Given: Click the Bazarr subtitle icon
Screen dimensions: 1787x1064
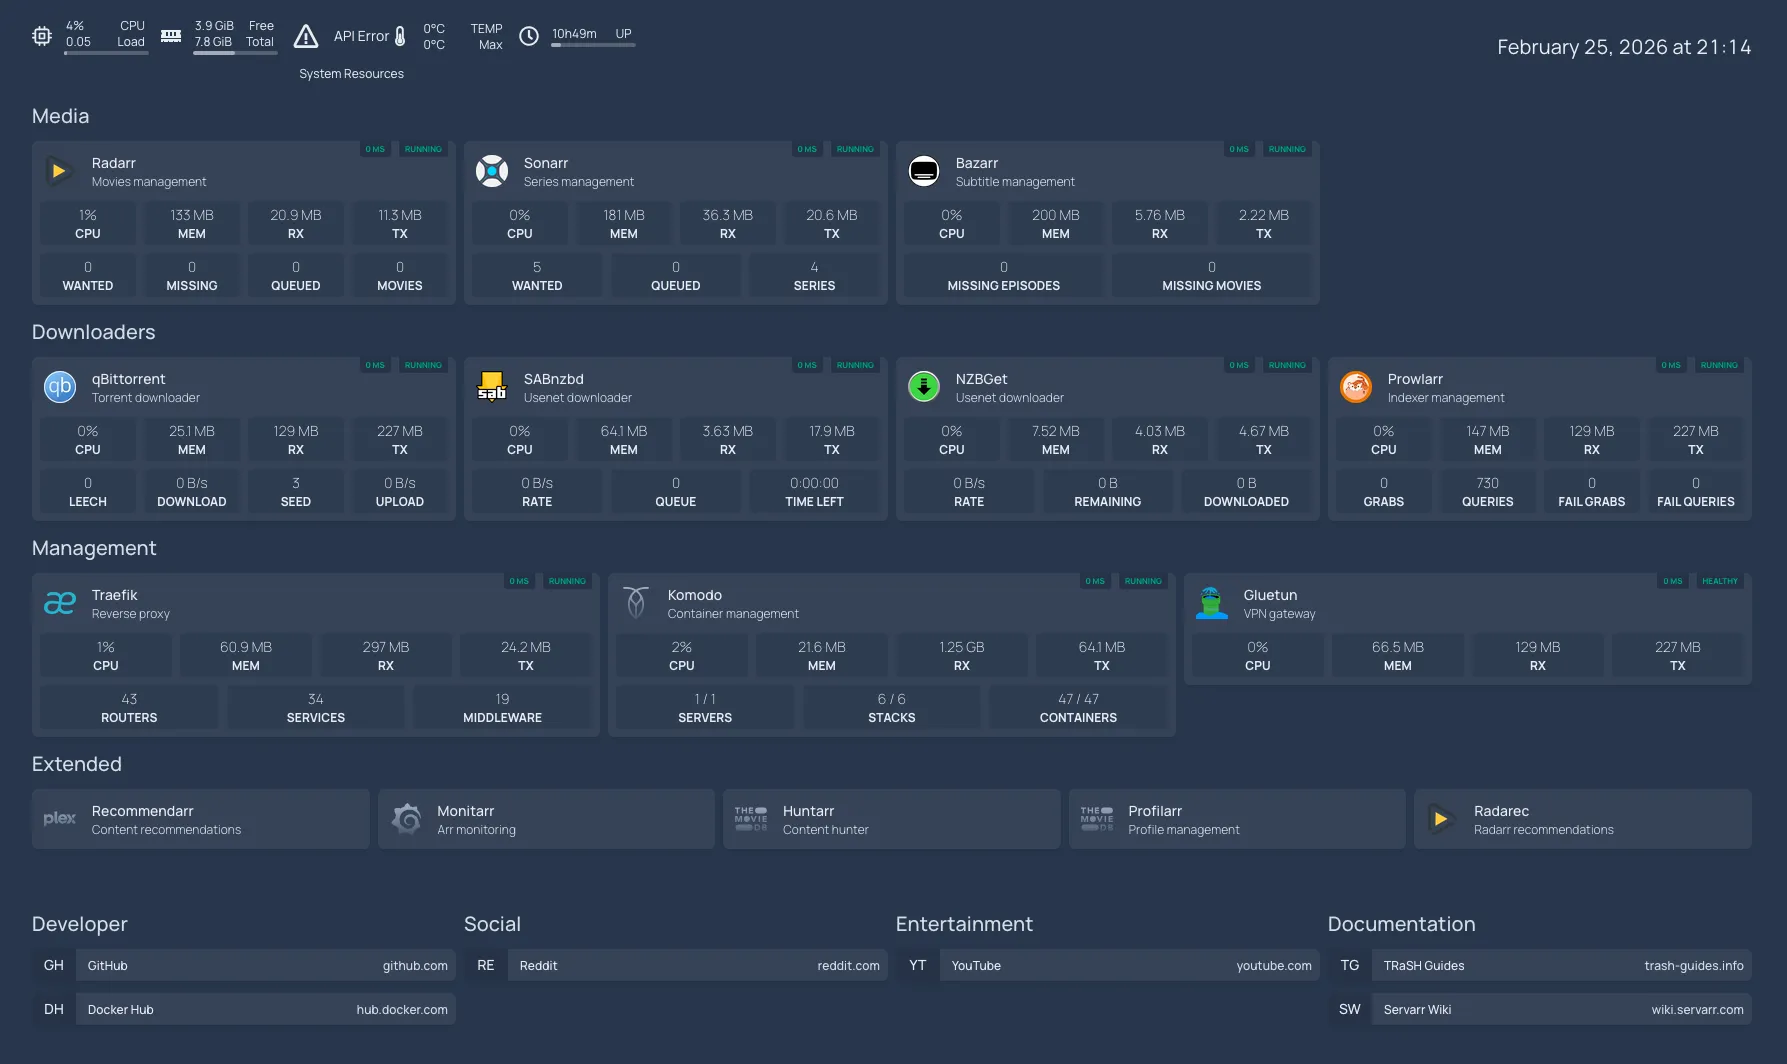Looking at the screenshot, I should pyautogui.click(x=923, y=171).
